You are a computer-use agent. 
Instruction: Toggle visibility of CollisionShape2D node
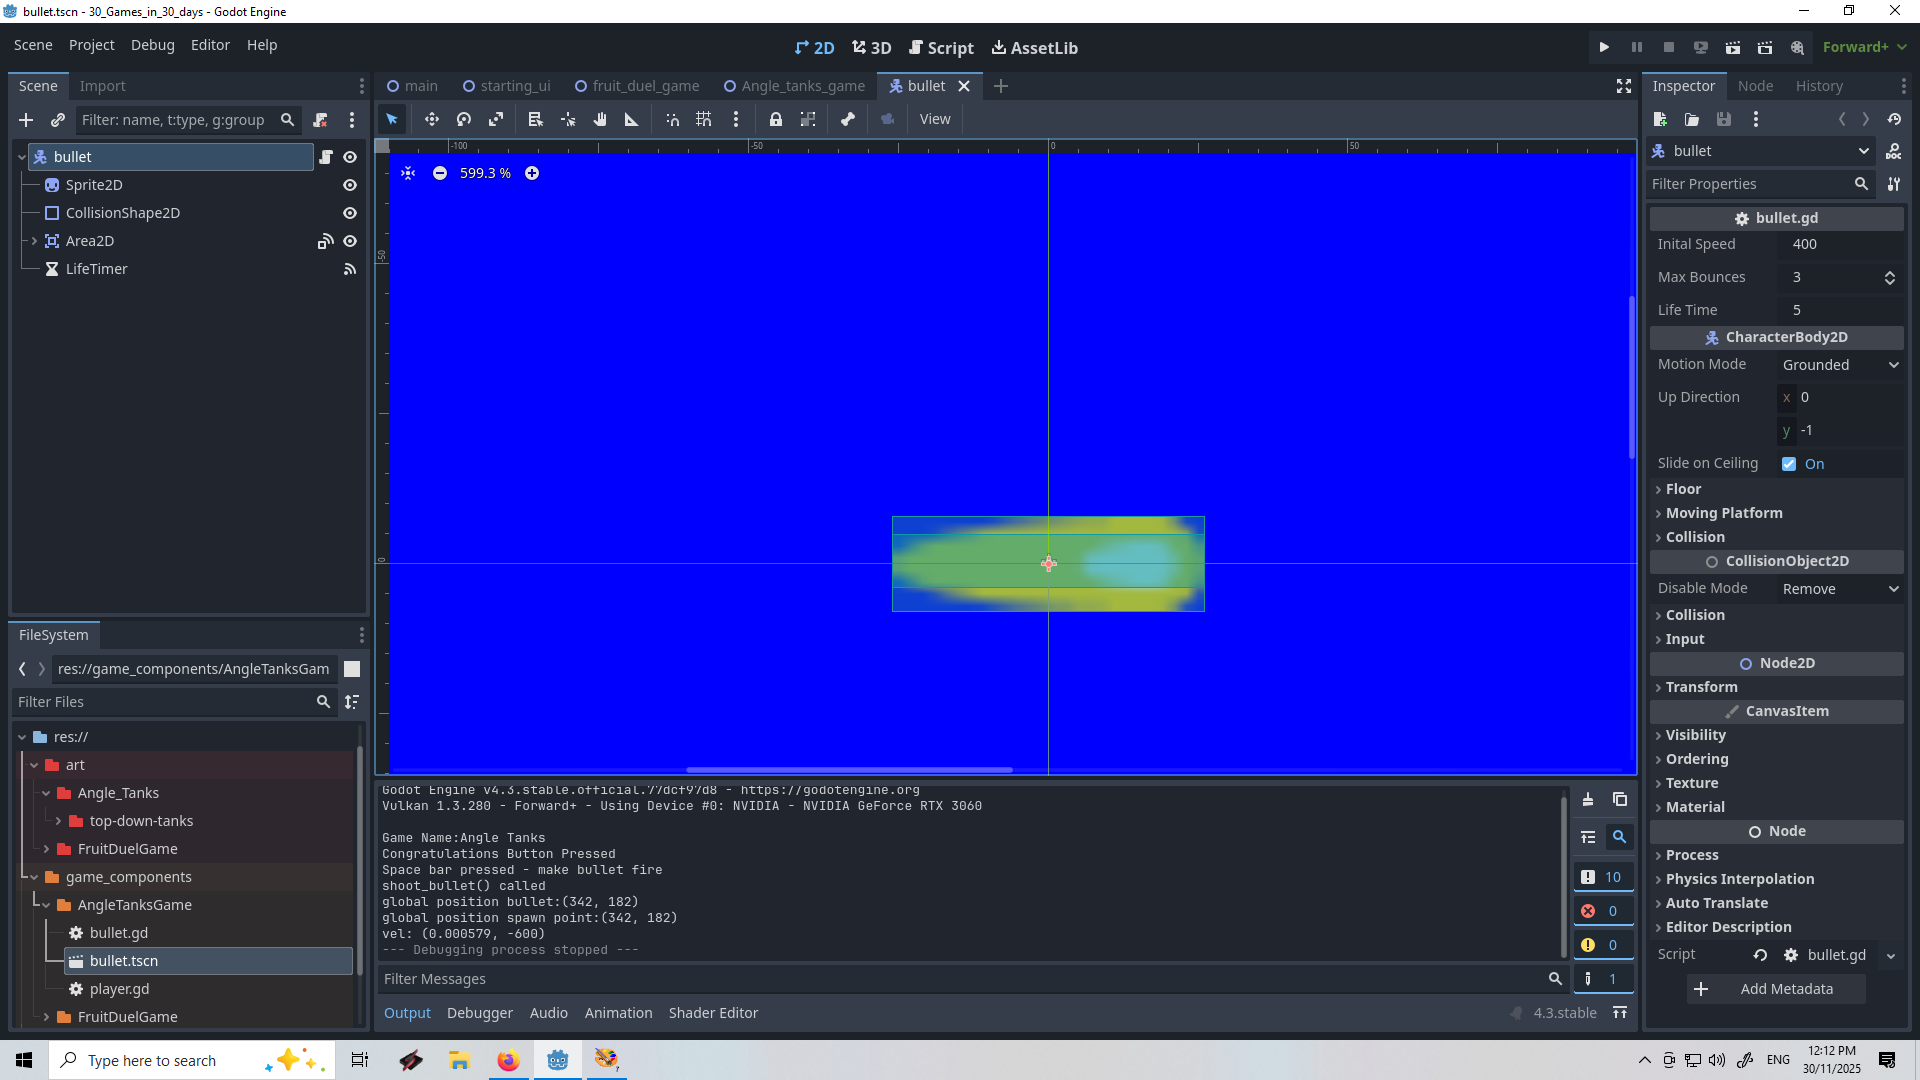[x=350, y=213]
